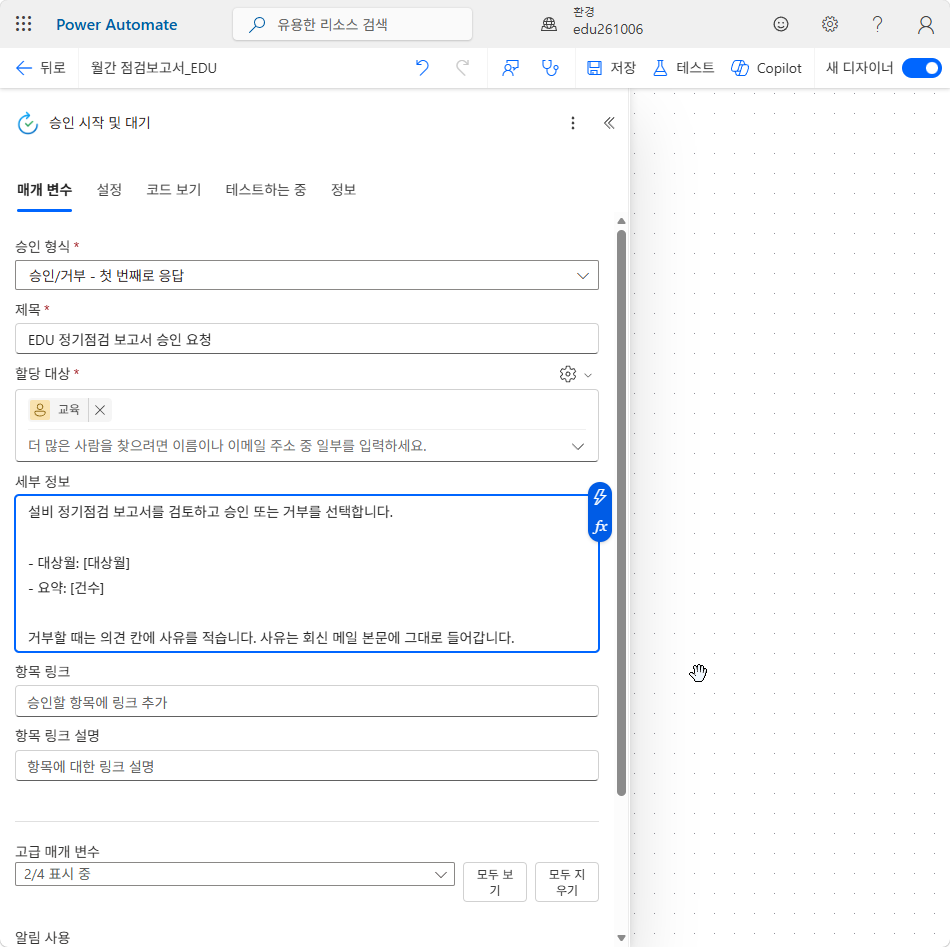Click the 항목 링크 설명 input field
The width and height of the screenshot is (950, 947).
coord(307,766)
